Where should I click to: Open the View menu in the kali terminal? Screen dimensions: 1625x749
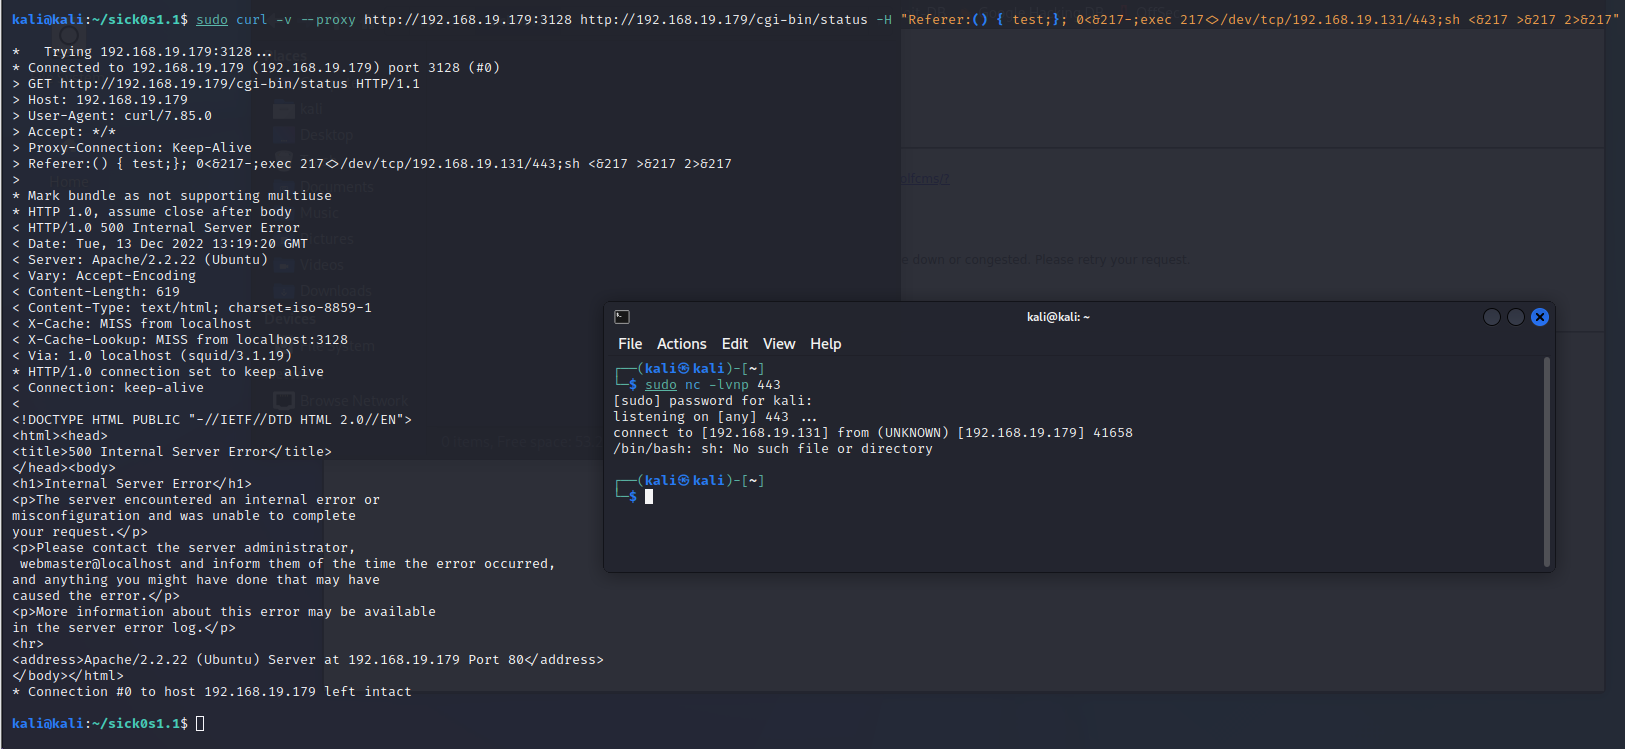pyautogui.click(x=779, y=344)
